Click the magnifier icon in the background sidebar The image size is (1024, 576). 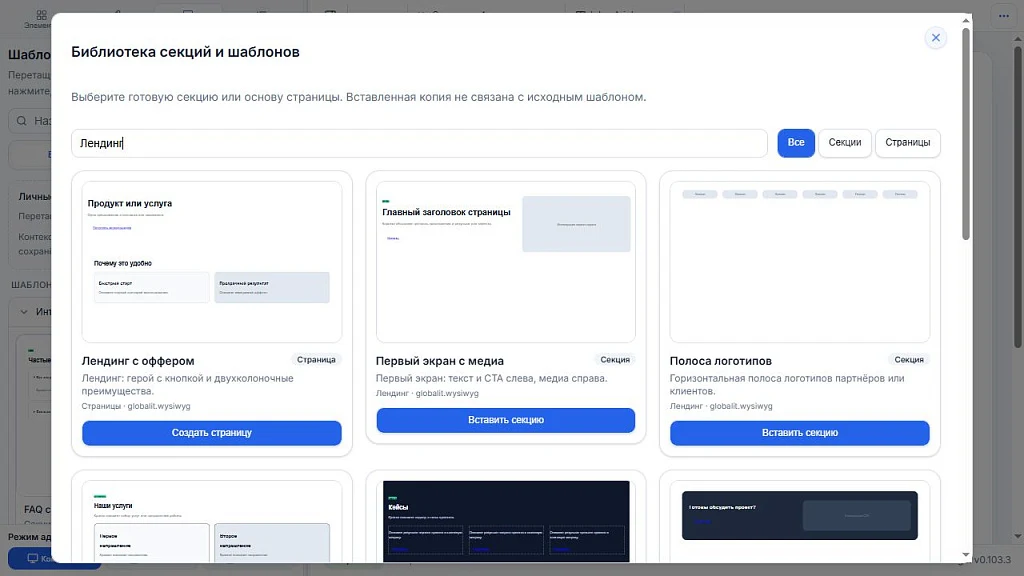tap(22, 121)
